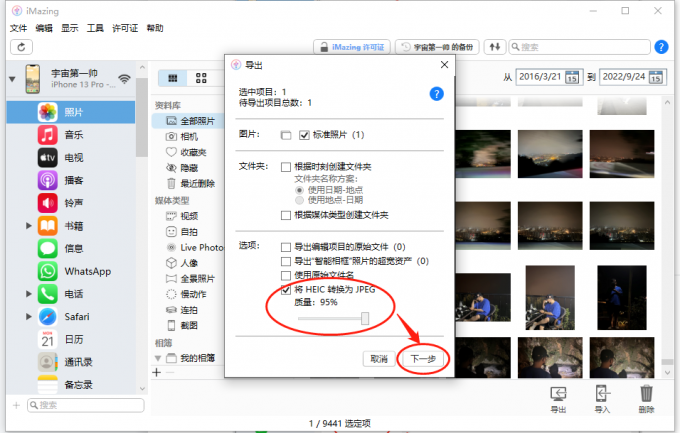
Task: Click the add album plus icon
Action: (x=157, y=372)
